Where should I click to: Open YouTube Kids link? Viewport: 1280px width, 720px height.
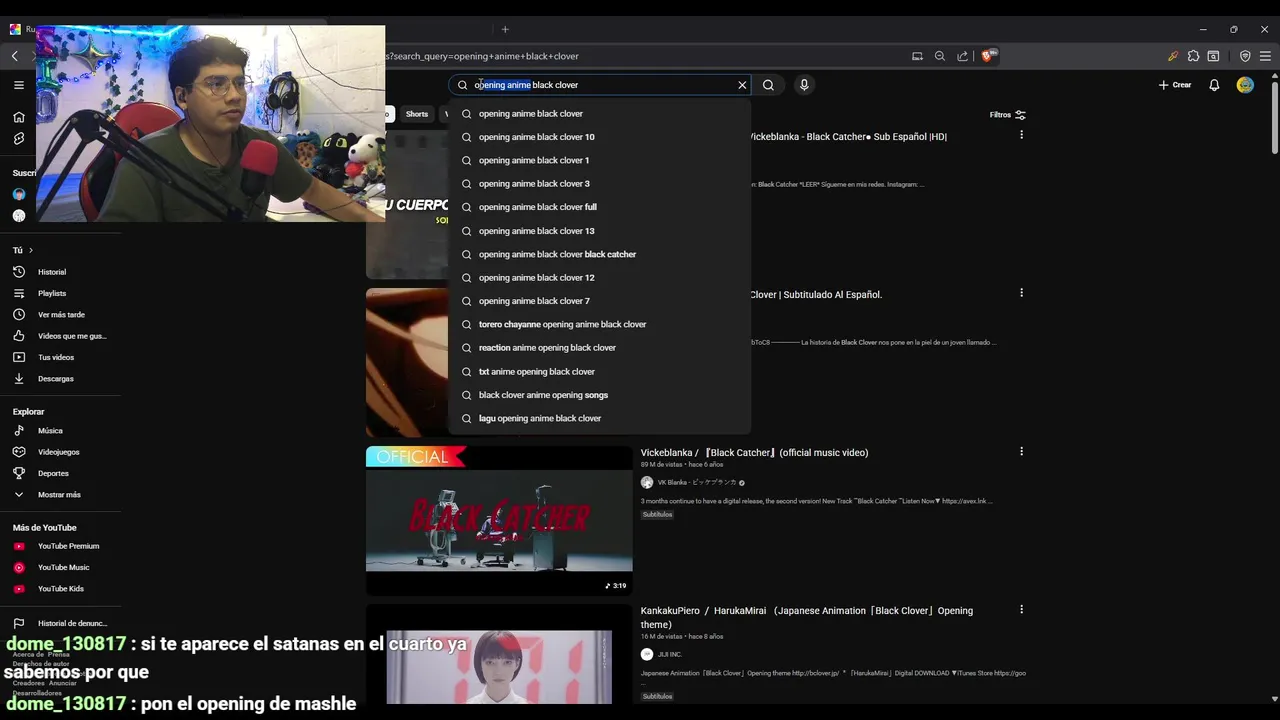(x=61, y=589)
